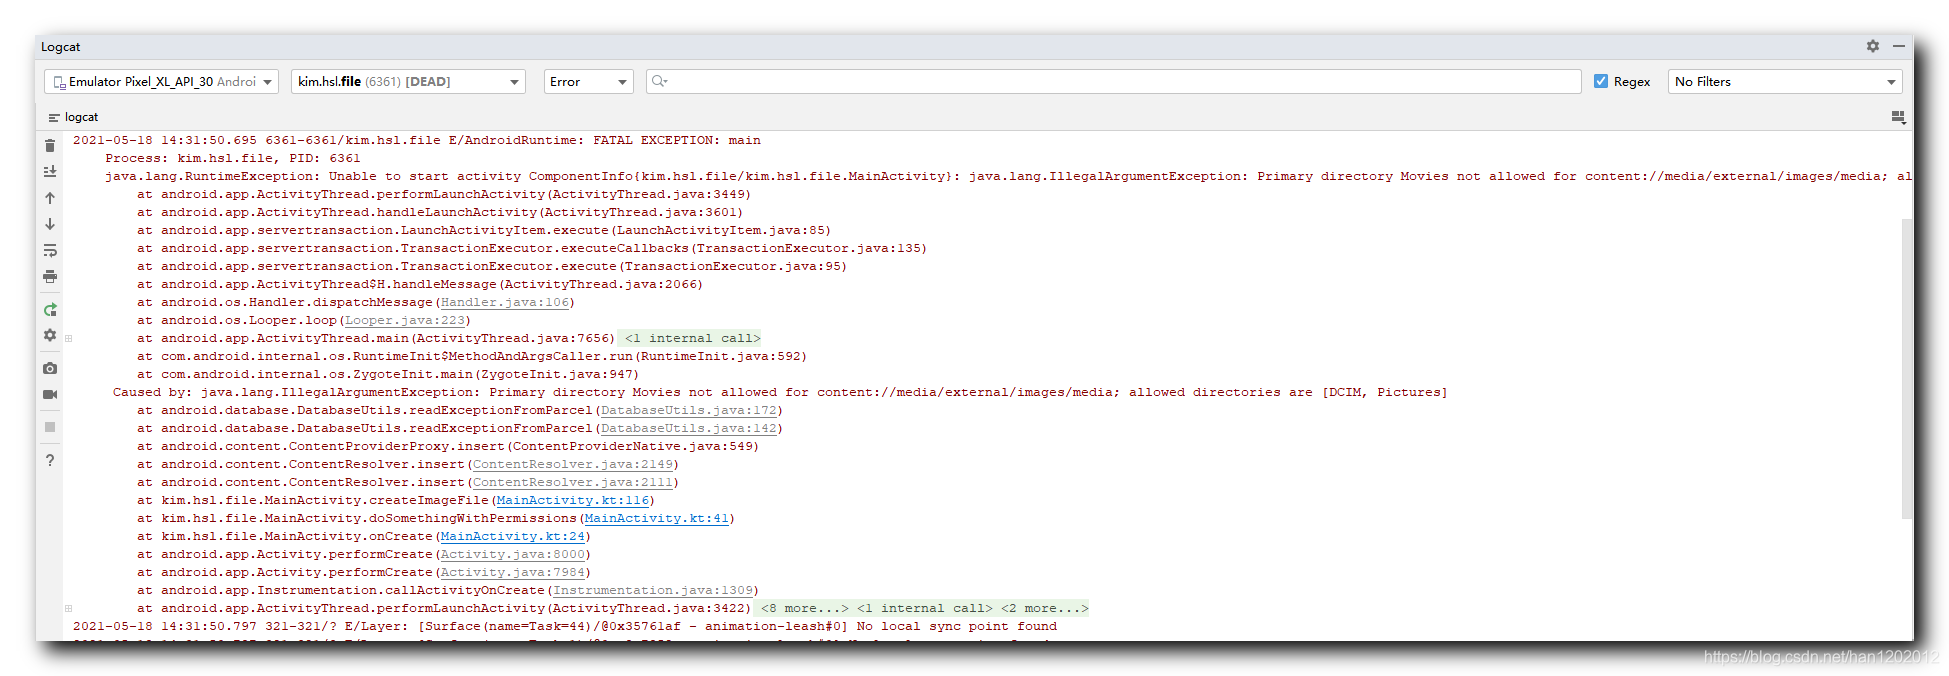
Task: Click the RuntimeException 'Unable to start activity' line
Action: (x=1008, y=176)
